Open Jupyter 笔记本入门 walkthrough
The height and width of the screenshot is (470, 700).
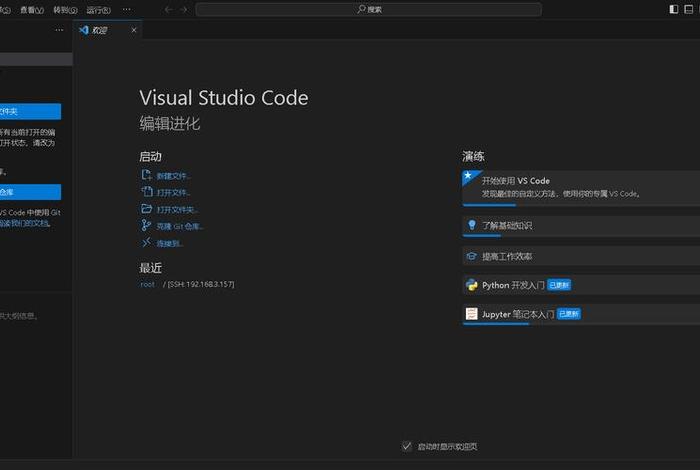[x=581, y=314]
